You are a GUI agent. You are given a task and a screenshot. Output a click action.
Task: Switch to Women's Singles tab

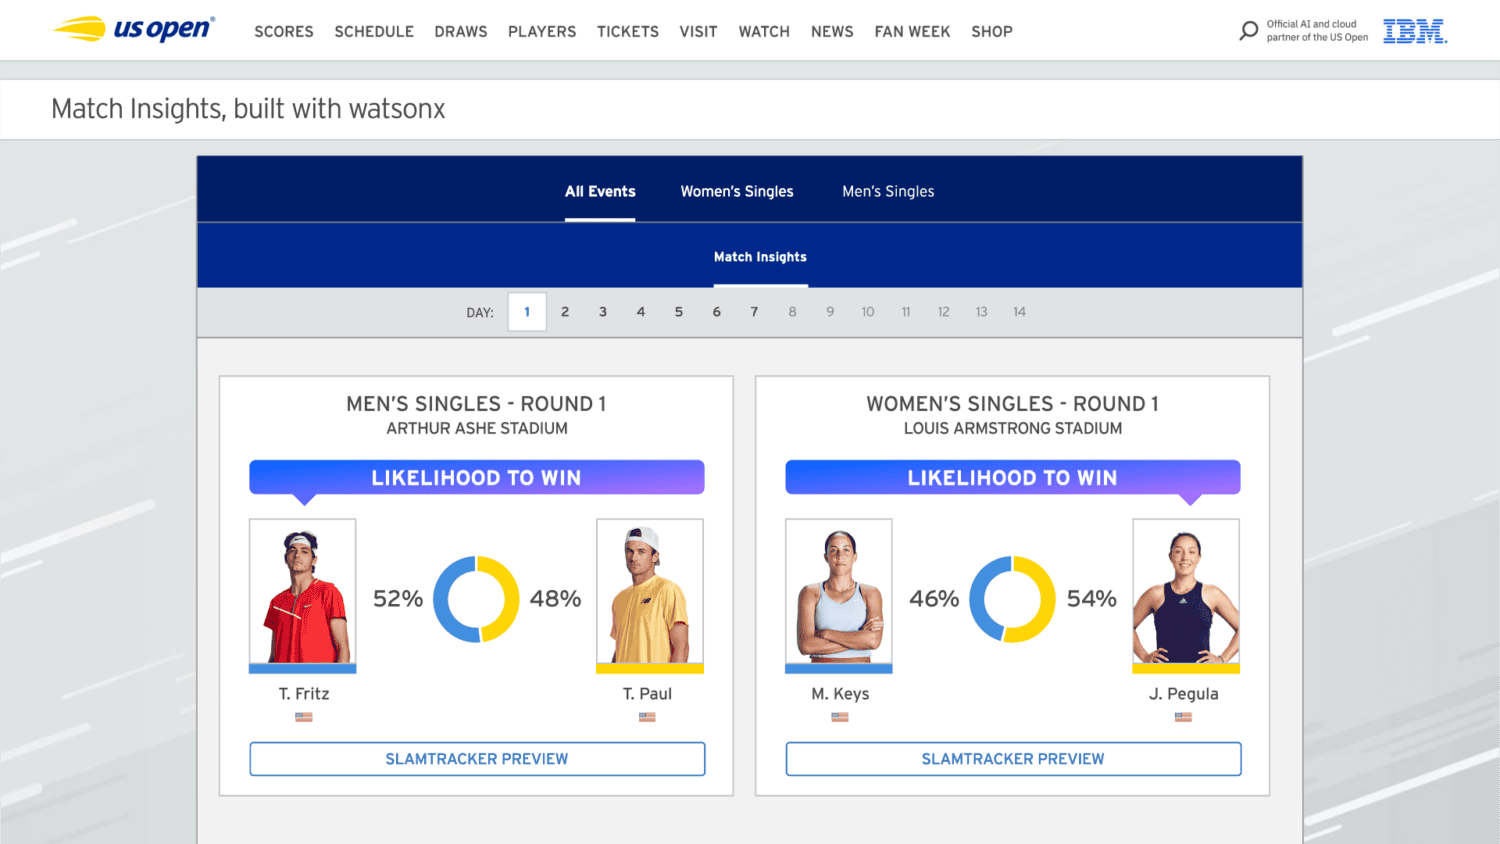tap(737, 191)
